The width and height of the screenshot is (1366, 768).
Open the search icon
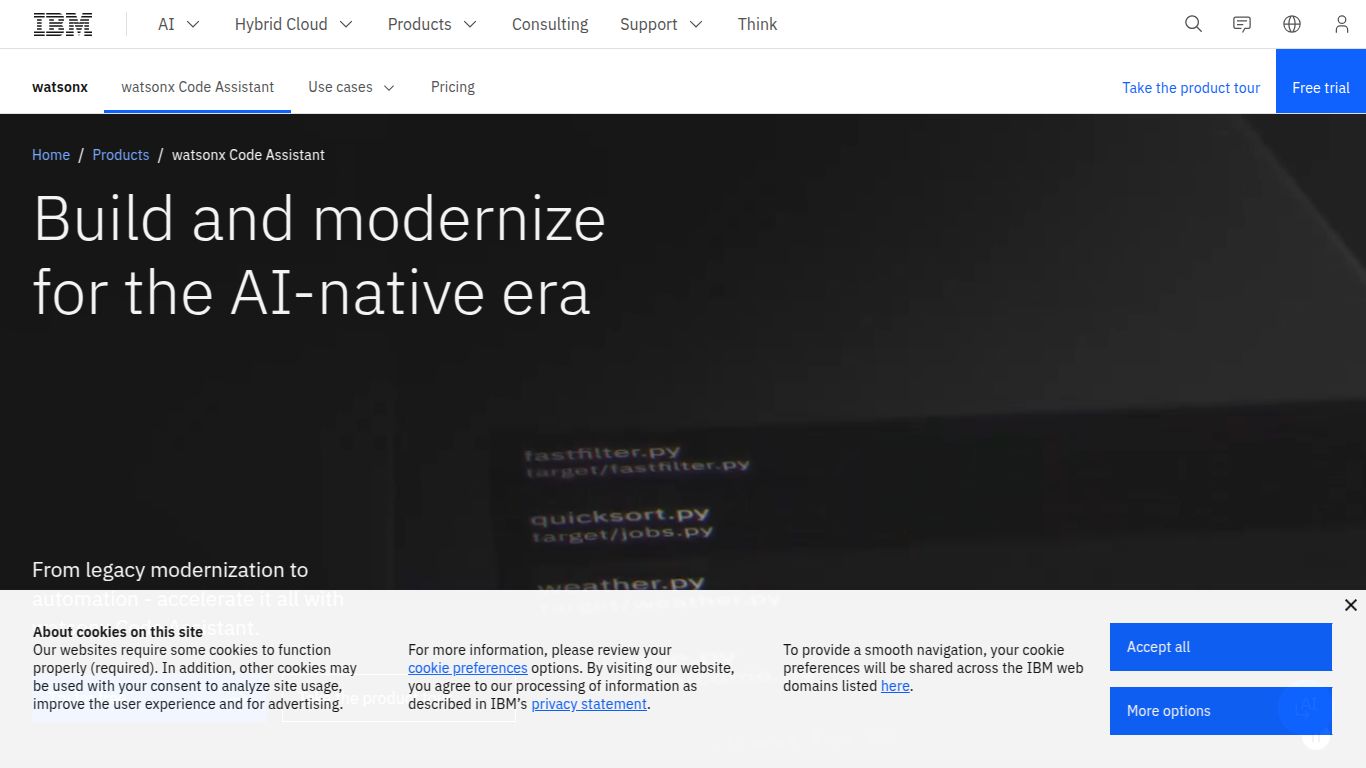[x=1192, y=23]
